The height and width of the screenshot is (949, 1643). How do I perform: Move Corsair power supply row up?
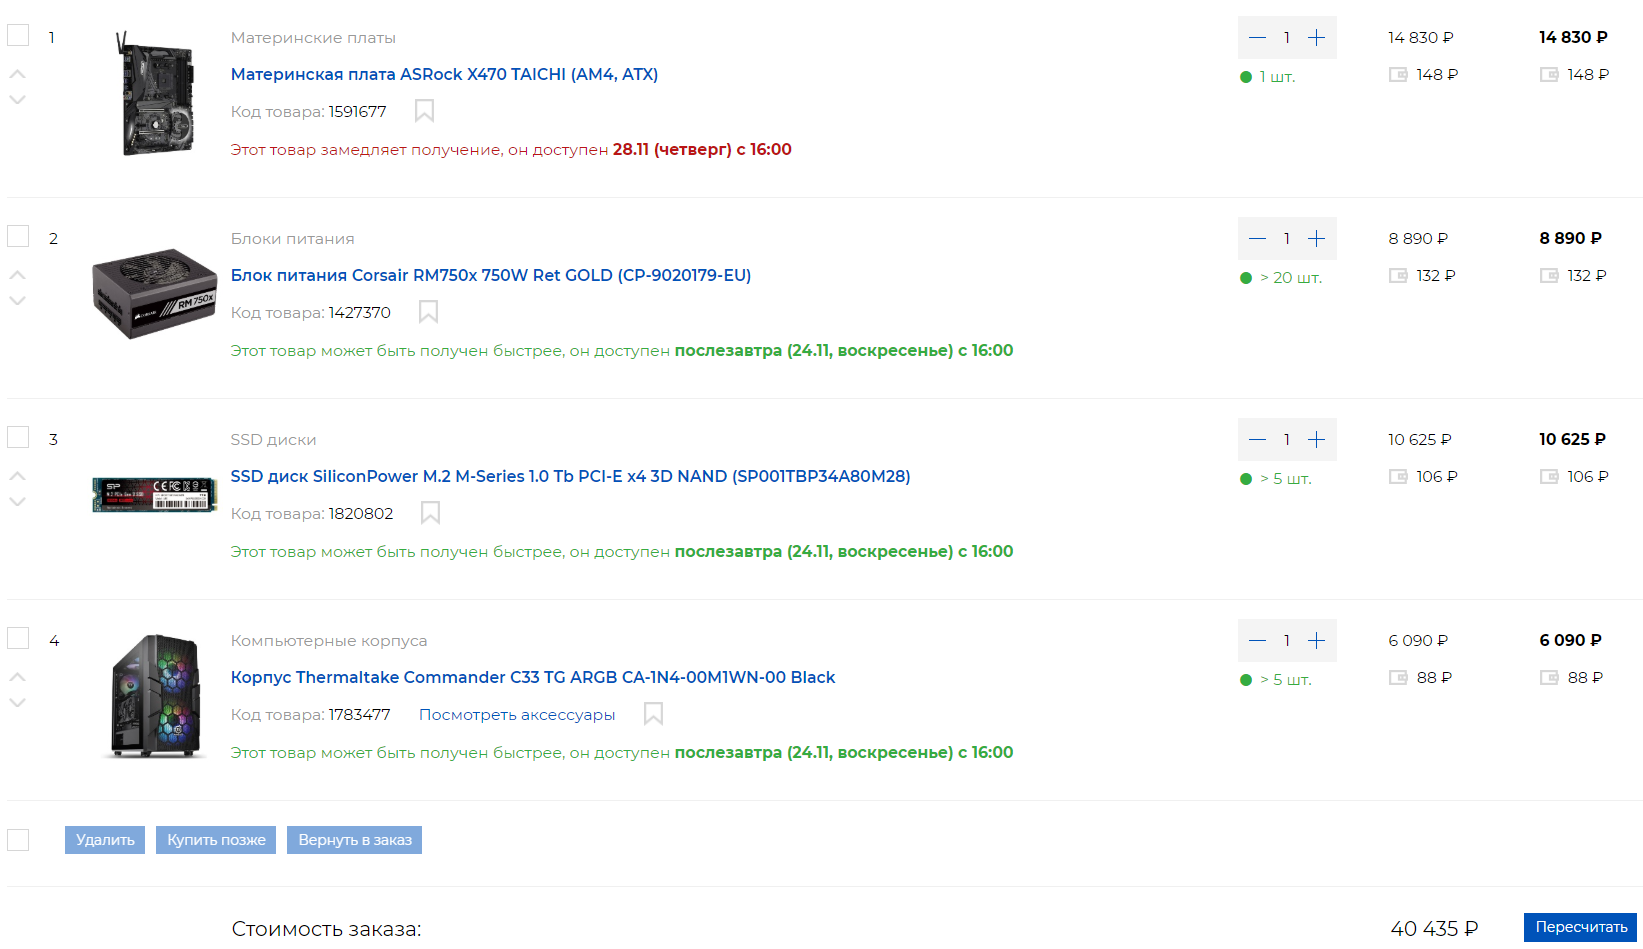pos(17,275)
